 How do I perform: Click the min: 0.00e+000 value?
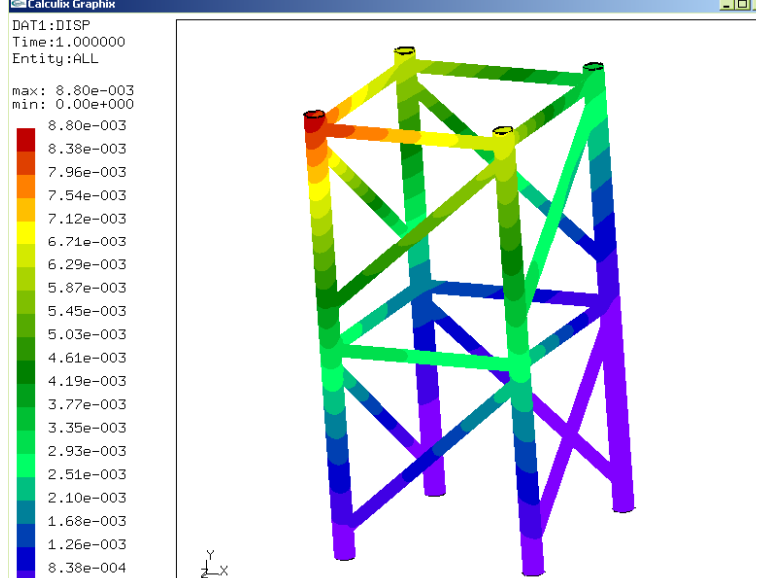[73, 104]
